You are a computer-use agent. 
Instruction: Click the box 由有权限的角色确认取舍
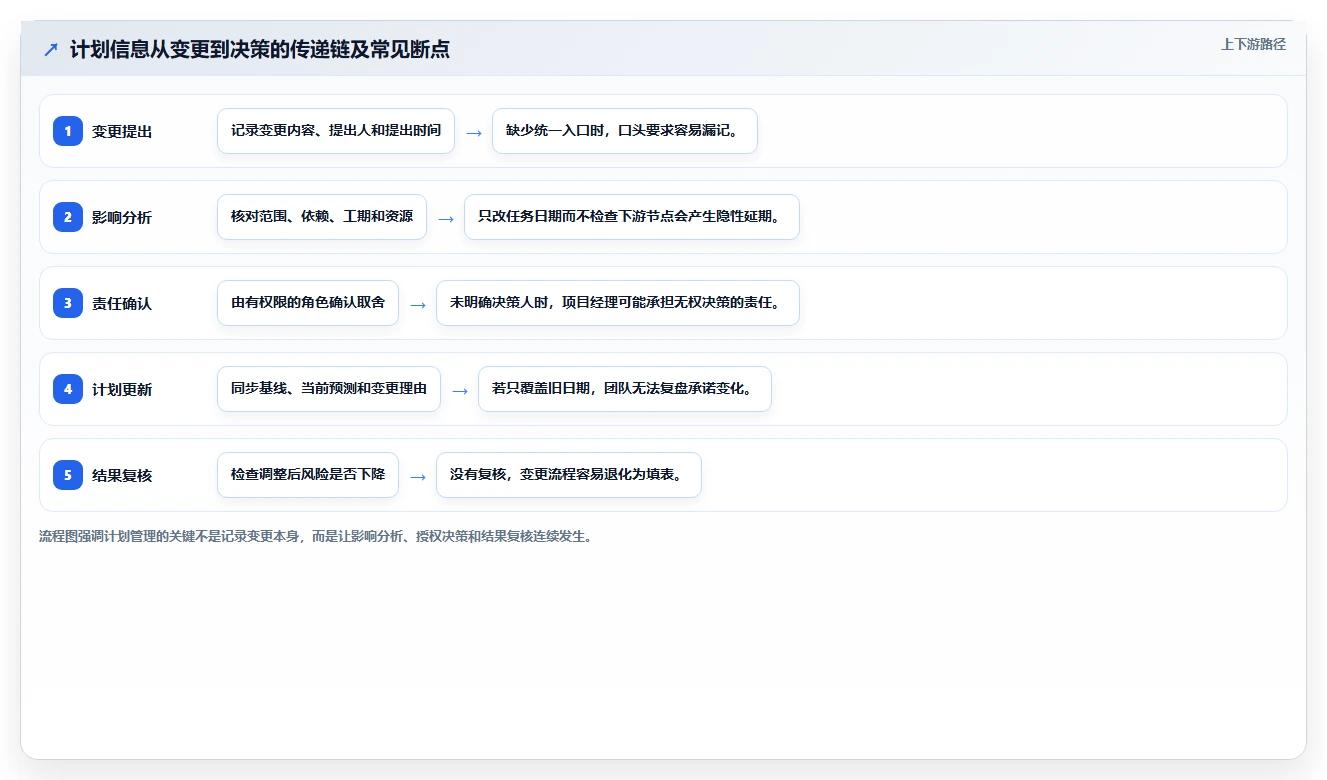pos(308,303)
